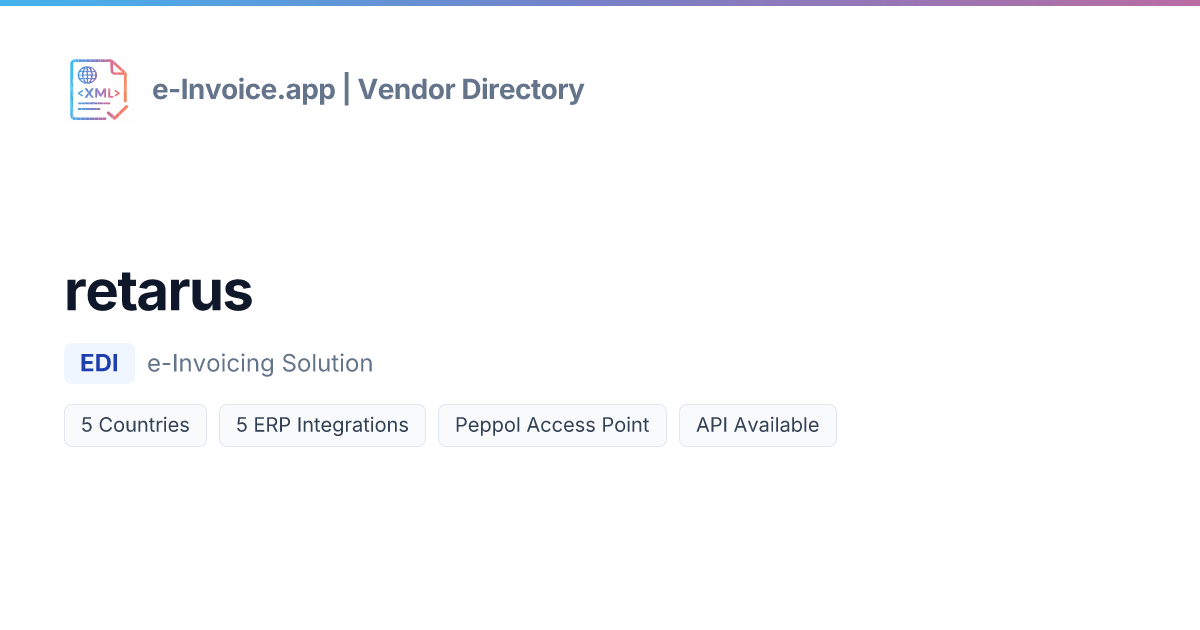
Task: Click the XML document logo icon
Action: [x=99, y=90]
